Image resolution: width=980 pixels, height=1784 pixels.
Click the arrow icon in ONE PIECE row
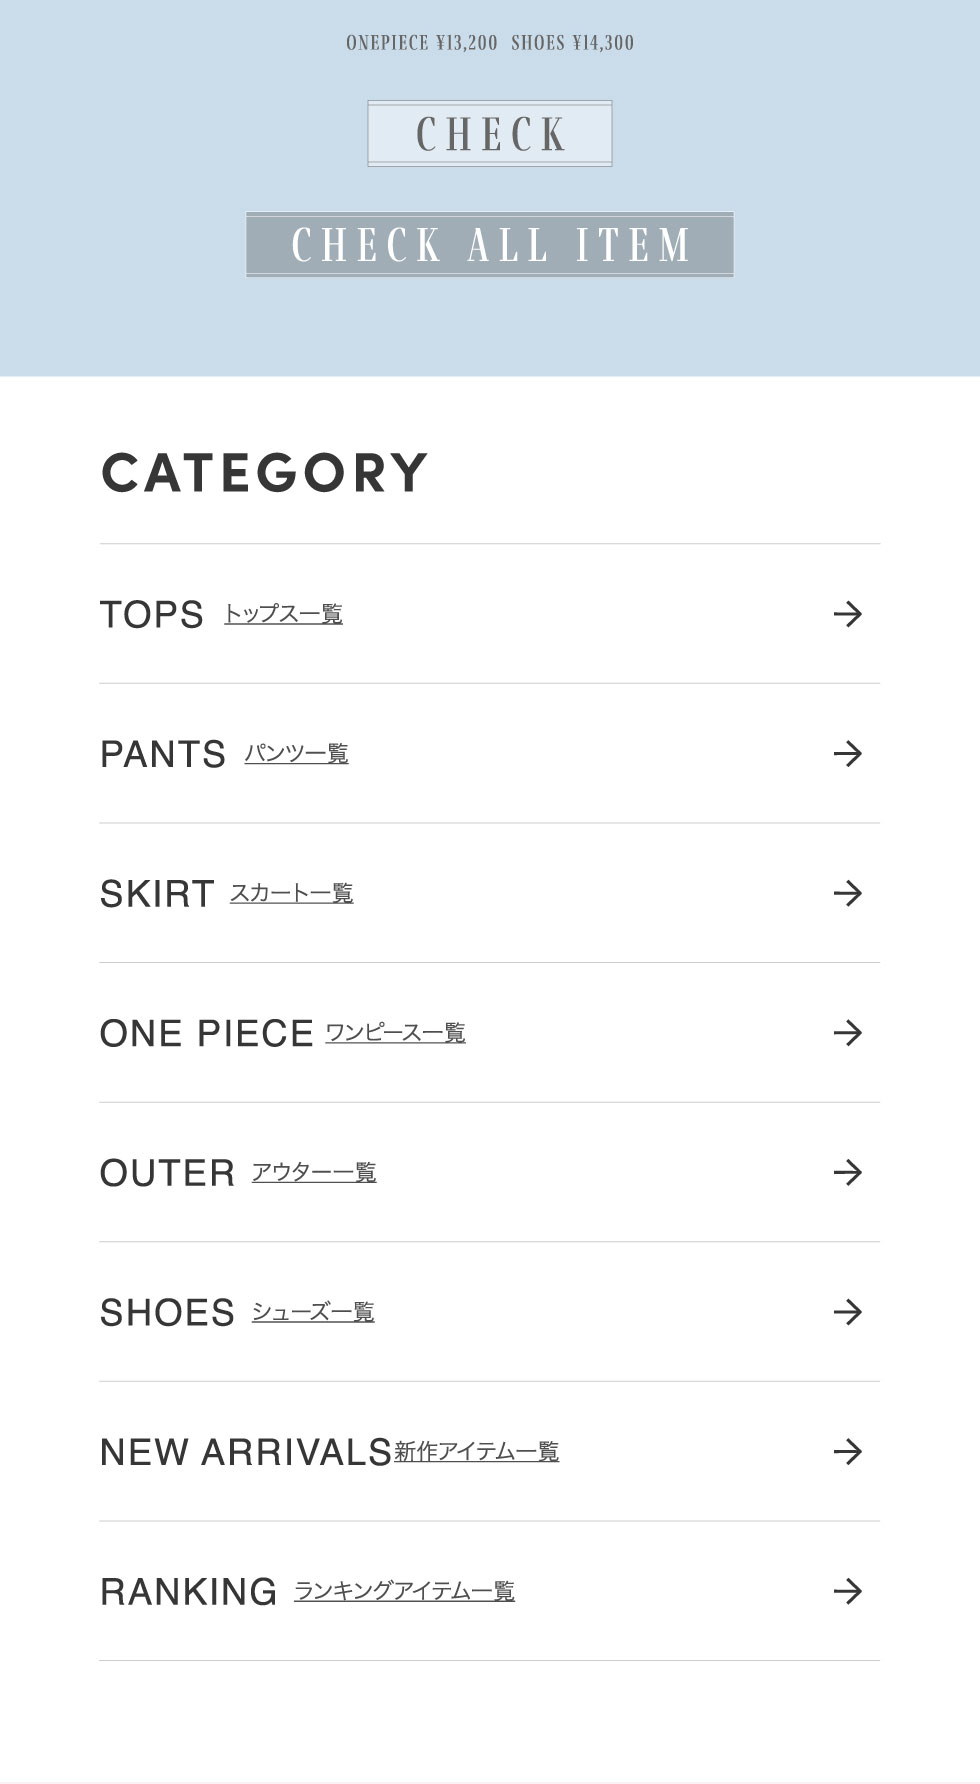(x=847, y=1032)
